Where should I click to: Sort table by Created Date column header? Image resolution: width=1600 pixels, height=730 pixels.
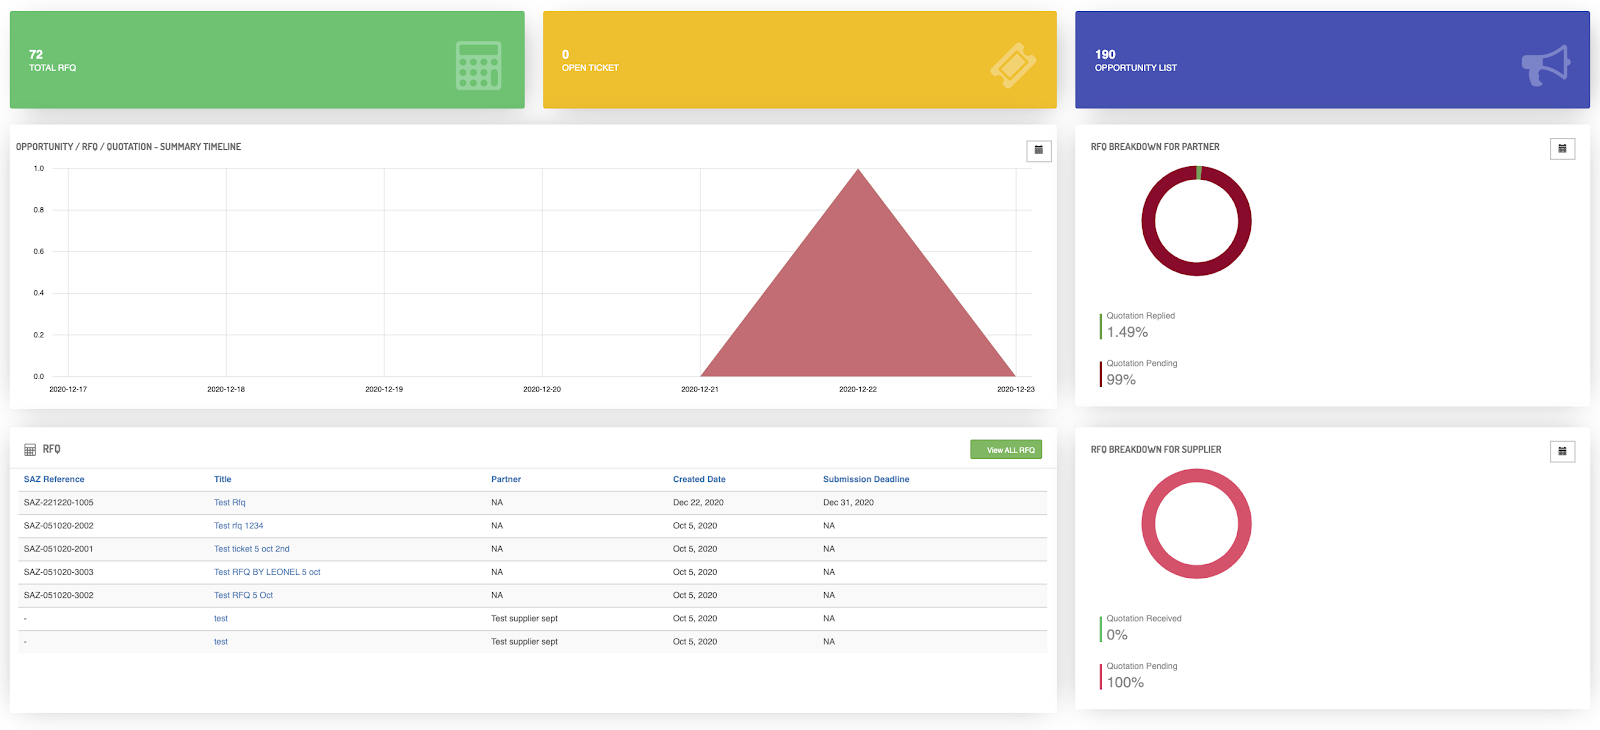point(699,480)
